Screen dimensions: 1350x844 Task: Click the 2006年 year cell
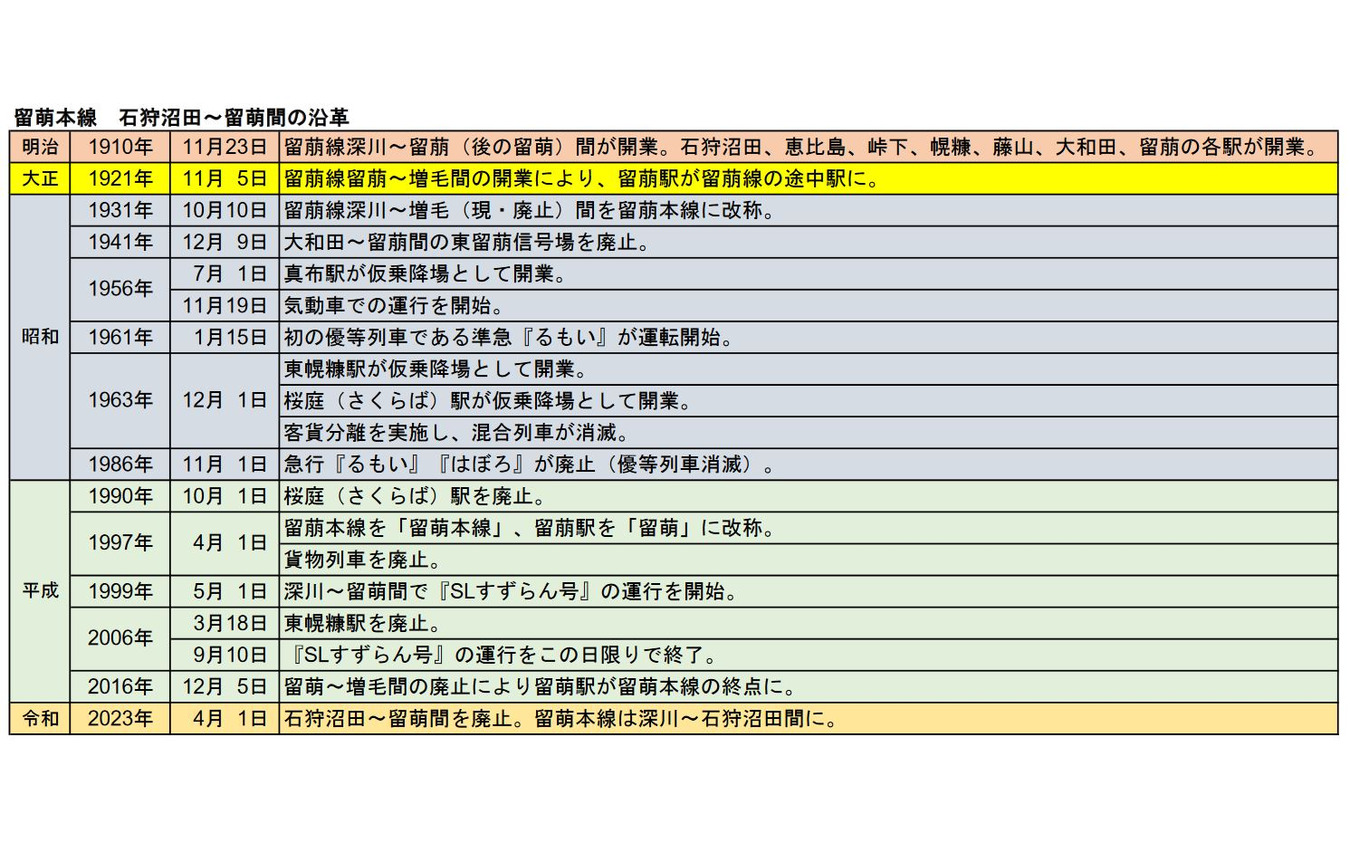pos(120,638)
